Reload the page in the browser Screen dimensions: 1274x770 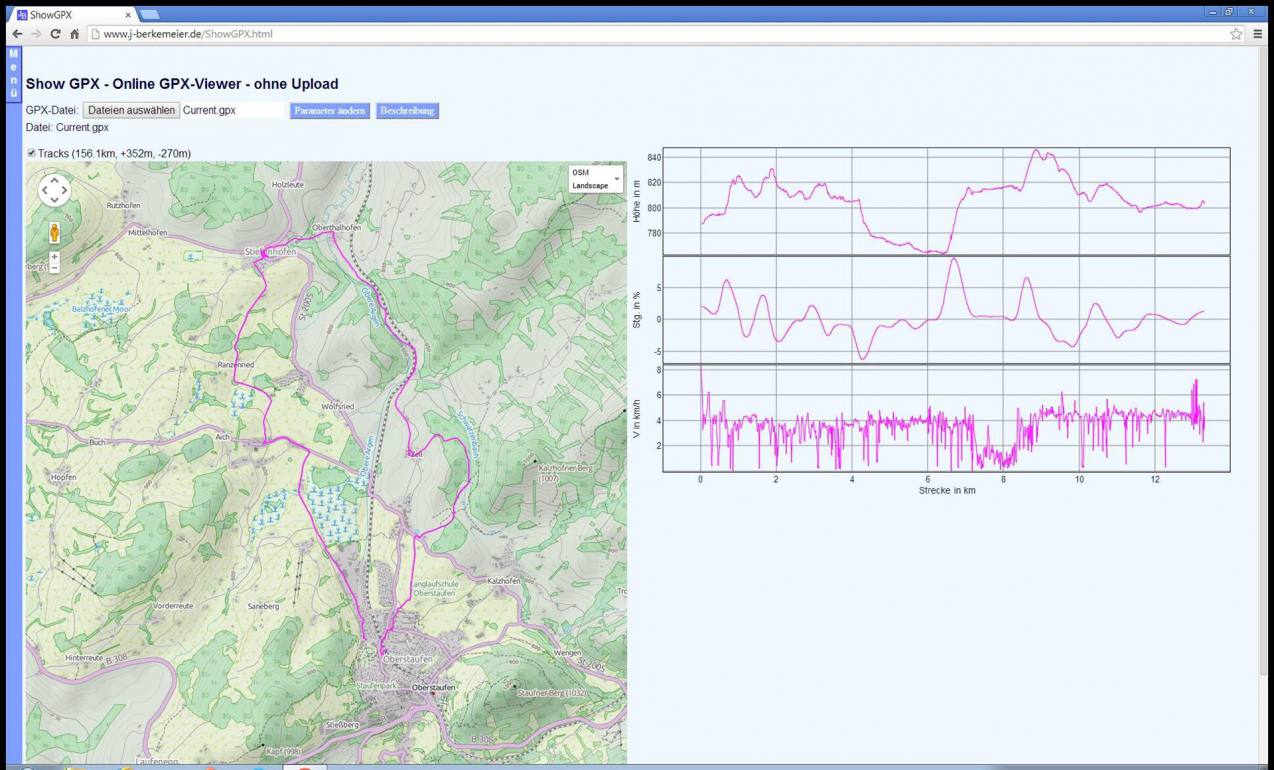(55, 34)
